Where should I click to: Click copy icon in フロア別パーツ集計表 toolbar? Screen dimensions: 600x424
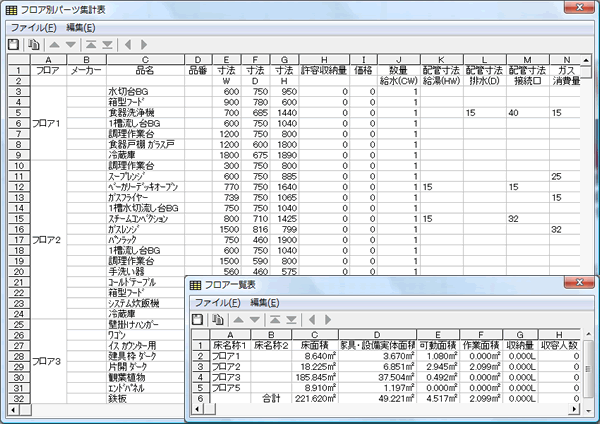click(34, 45)
